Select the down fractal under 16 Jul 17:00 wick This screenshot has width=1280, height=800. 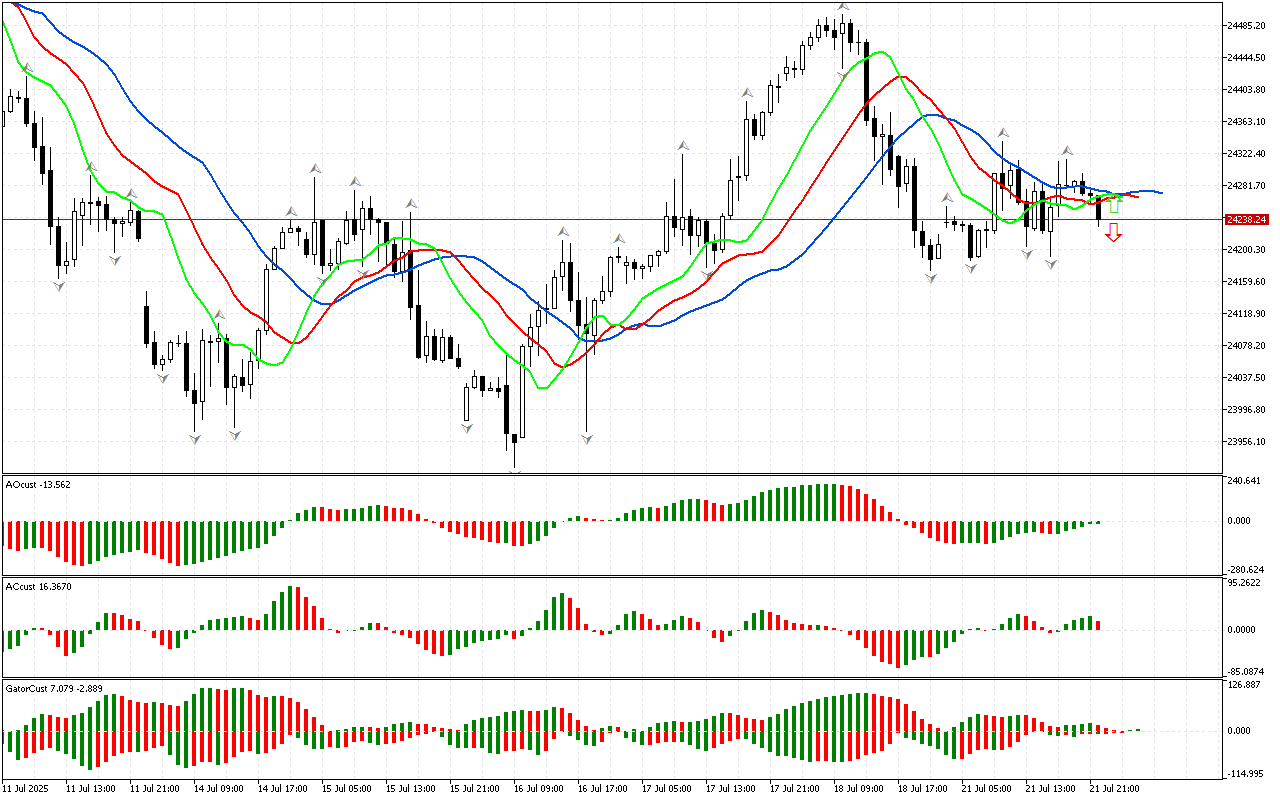click(586, 438)
